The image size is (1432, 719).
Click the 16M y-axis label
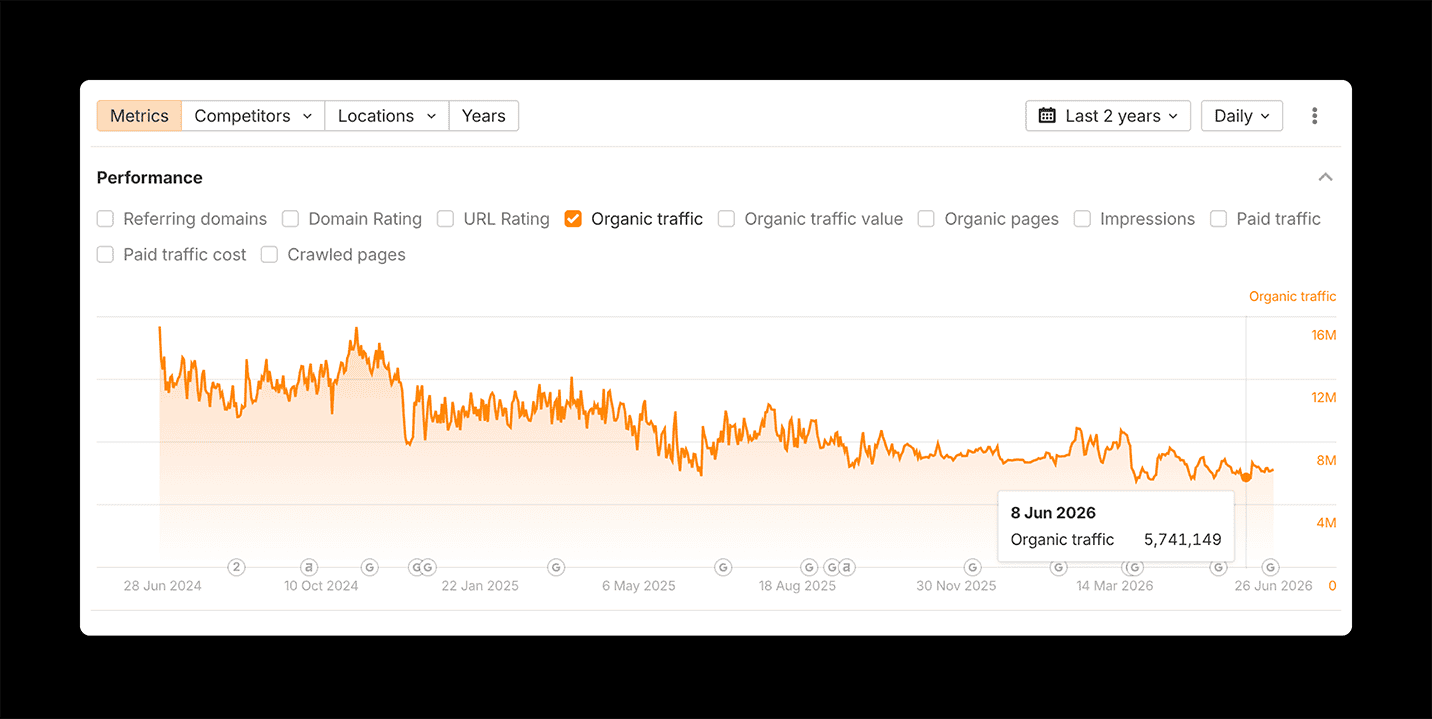click(1324, 335)
